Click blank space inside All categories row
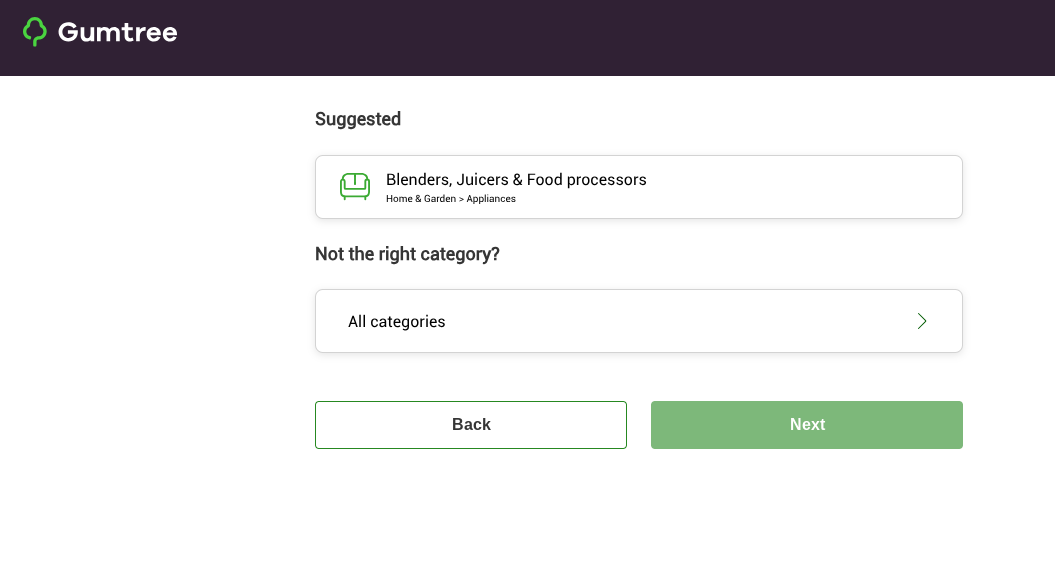This screenshot has height=572, width=1055. [680, 321]
